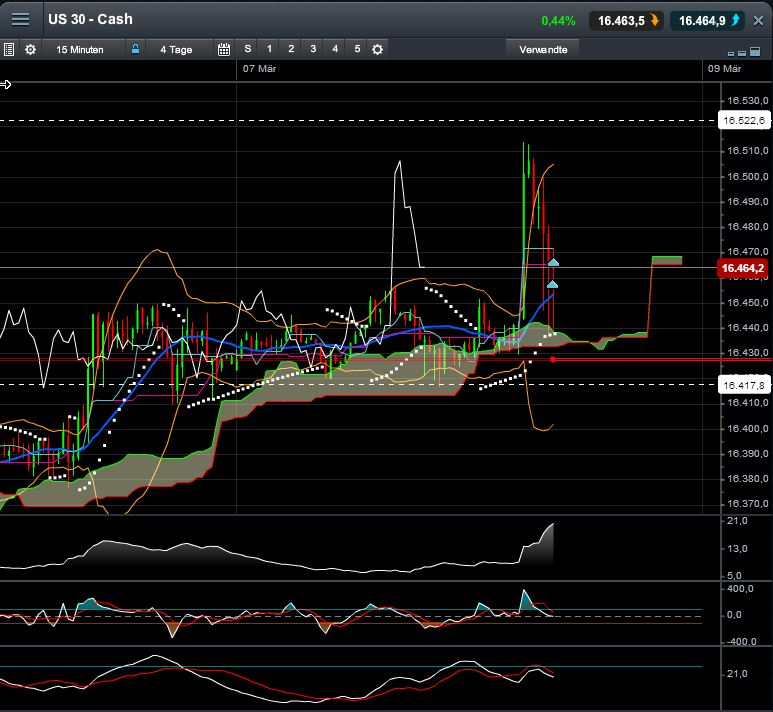Switch to chart preset 3

[x=313, y=49]
